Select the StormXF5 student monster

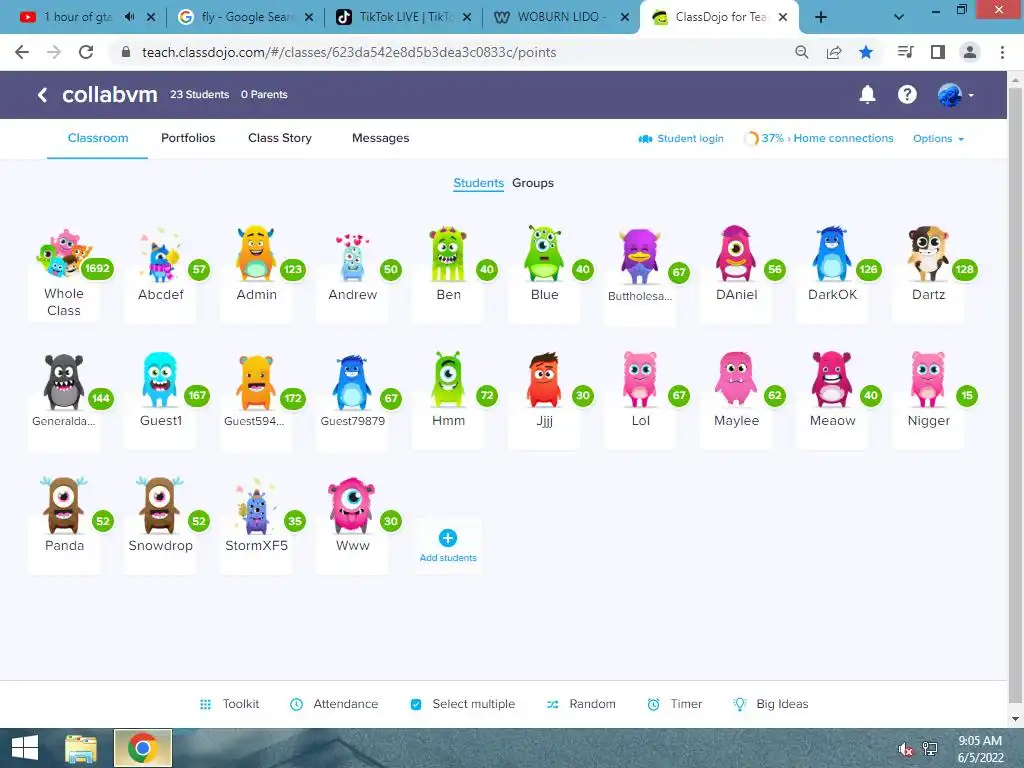point(256,508)
